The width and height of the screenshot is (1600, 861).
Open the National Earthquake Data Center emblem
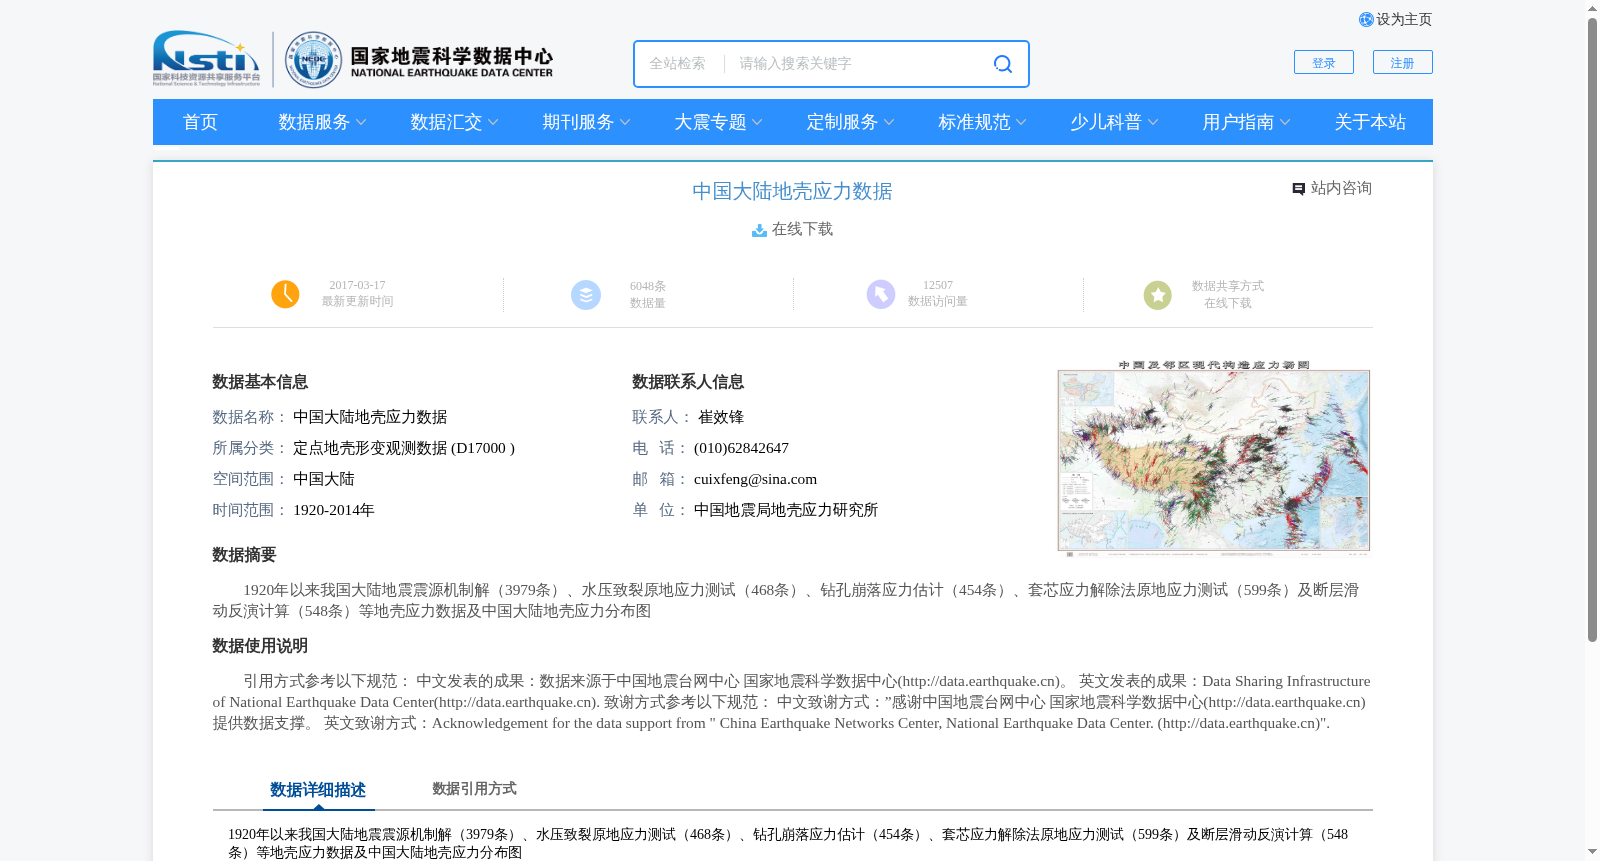313,60
